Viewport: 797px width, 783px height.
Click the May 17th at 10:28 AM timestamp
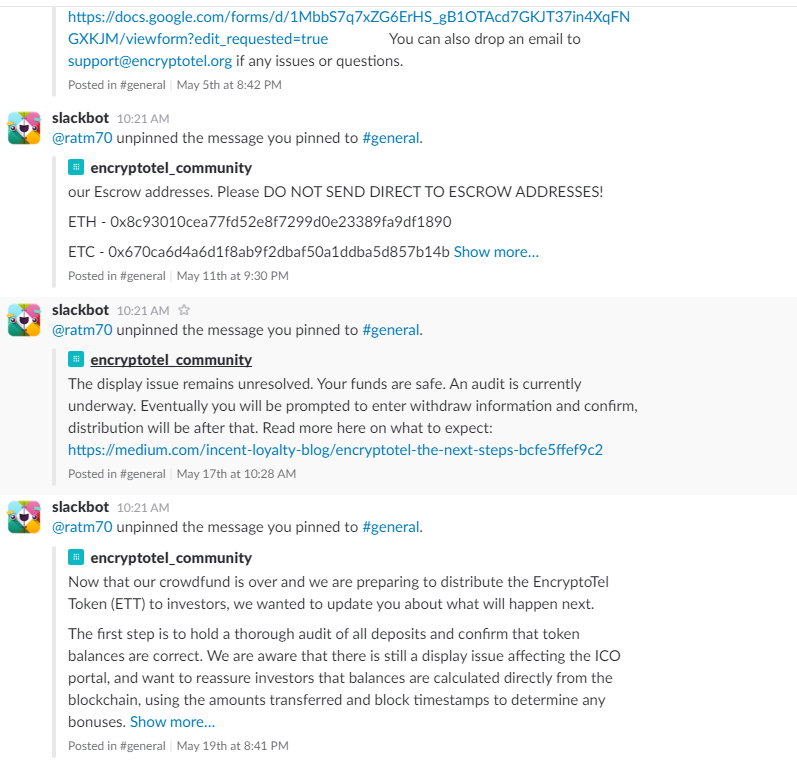tap(236, 474)
